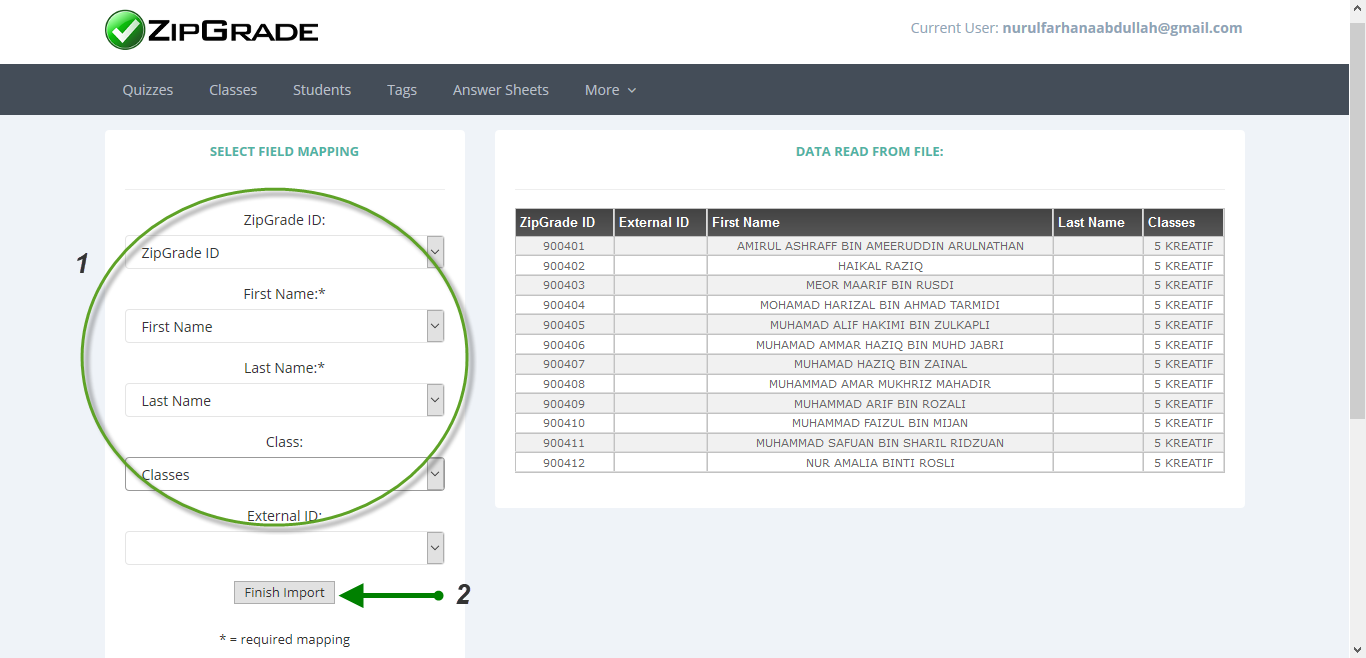Click MUHAMMAD SAFUAN BIN SHARIL RIDZUAN
Image resolution: width=1366 pixels, height=658 pixels.
pos(880,443)
